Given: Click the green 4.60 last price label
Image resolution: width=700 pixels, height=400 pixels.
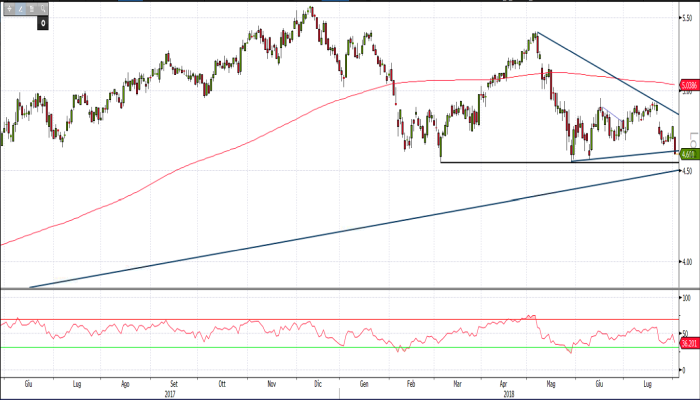Looking at the screenshot, I should point(688,154).
